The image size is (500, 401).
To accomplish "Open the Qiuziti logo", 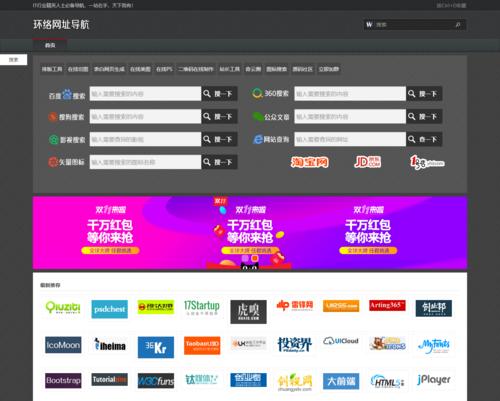I will (x=63, y=307).
